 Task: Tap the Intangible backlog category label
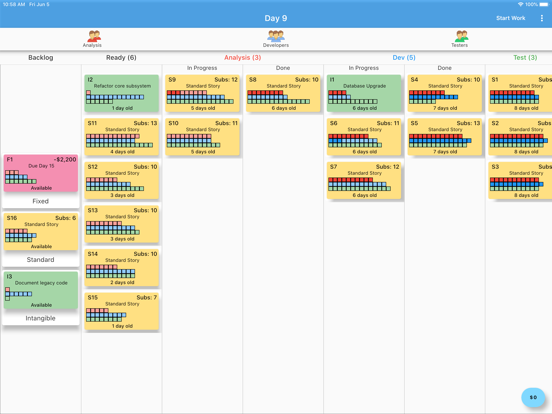tap(40, 318)
